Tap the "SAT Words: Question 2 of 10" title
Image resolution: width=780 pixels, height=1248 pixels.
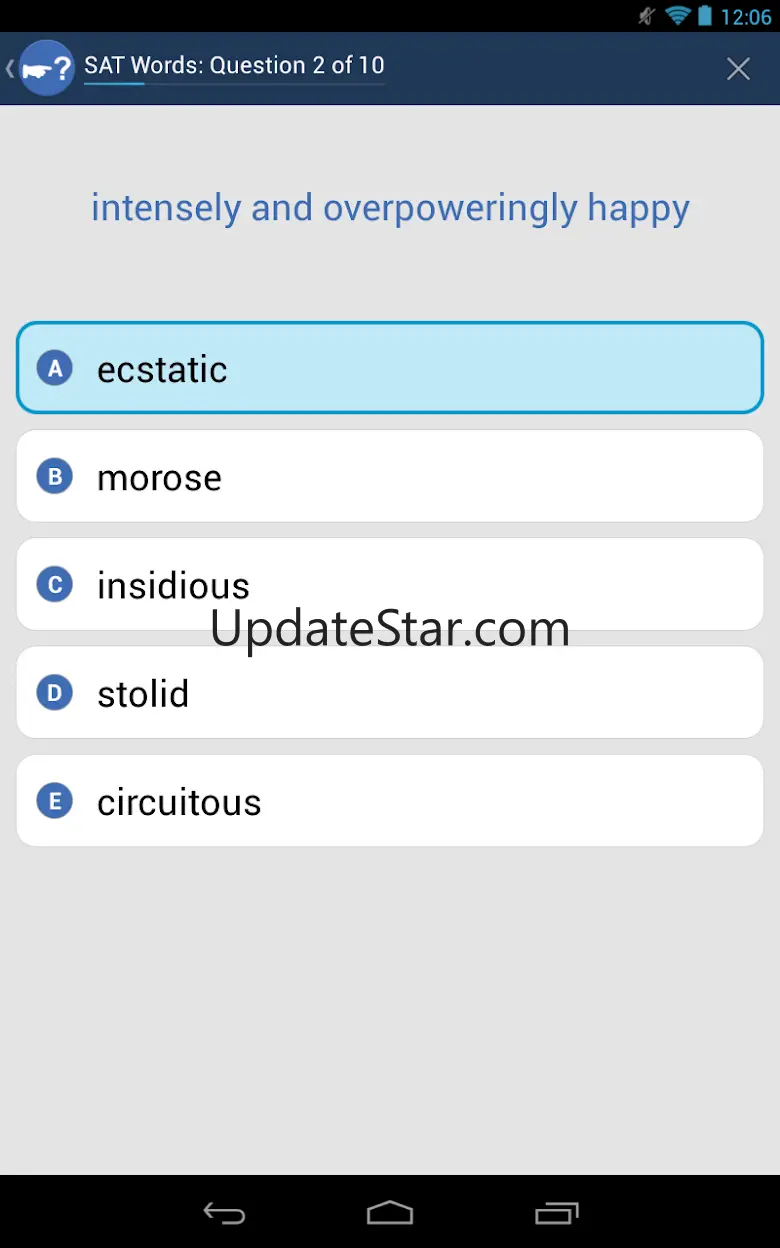pos(234,65)
